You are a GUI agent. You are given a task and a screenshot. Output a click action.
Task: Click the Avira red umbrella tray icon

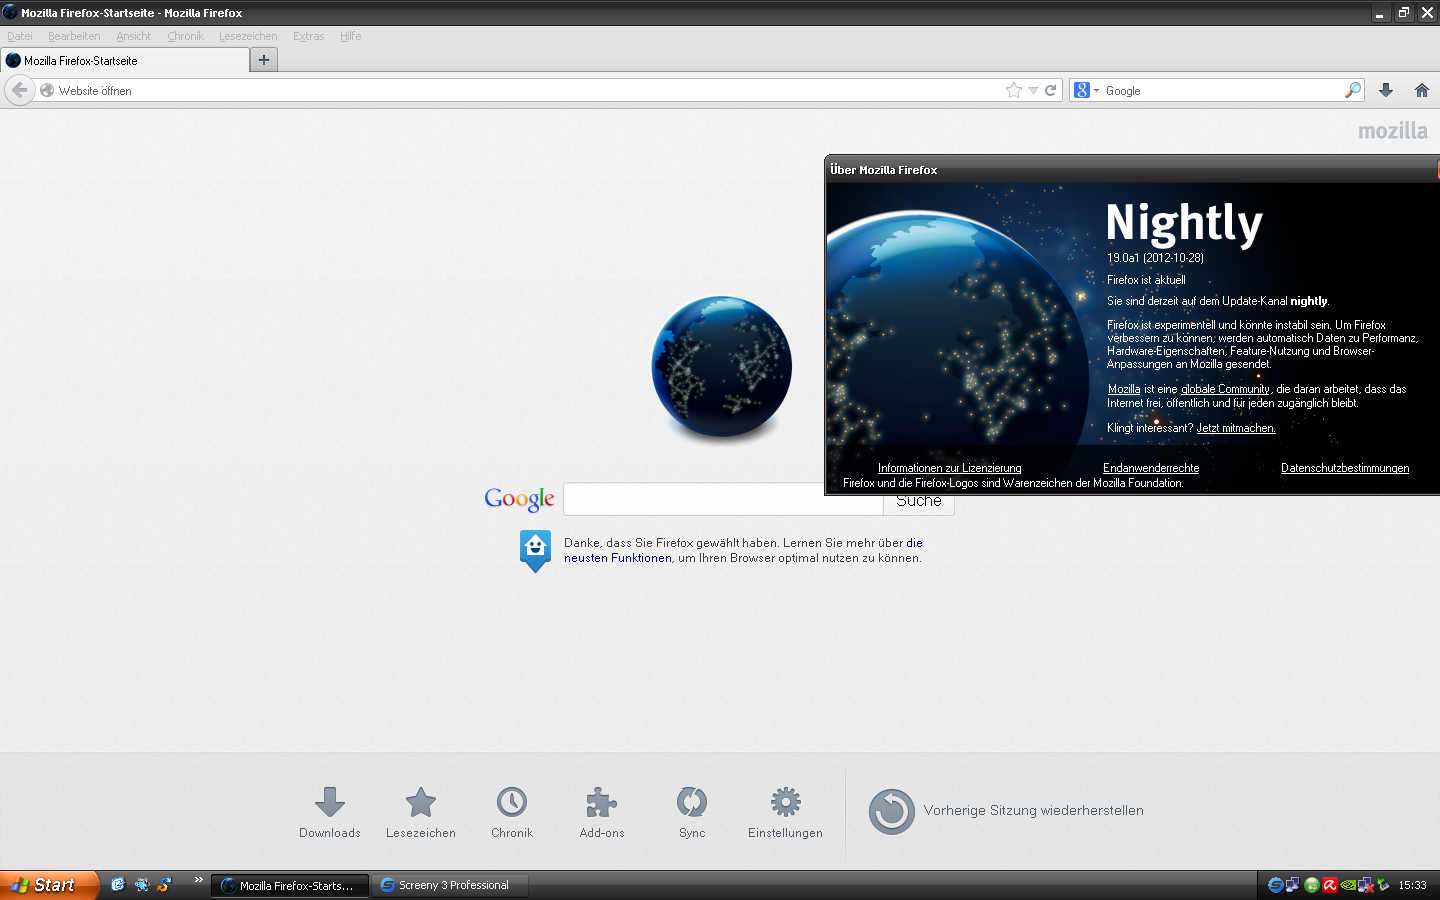click(x=1330, y=885)
